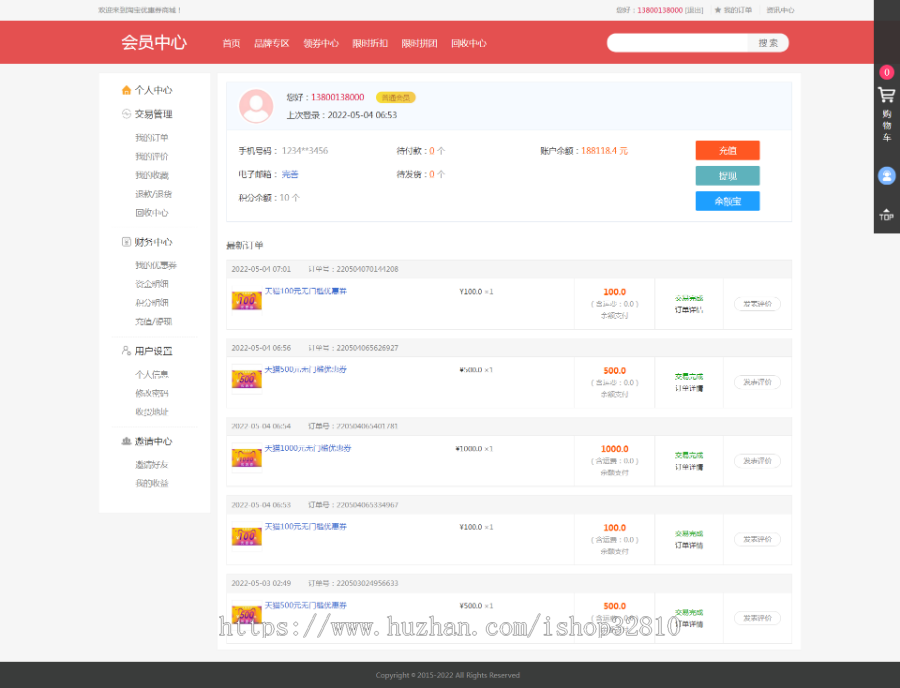Click inside the search input field
This screenshot has height=688, width=900.
point(678,43)
